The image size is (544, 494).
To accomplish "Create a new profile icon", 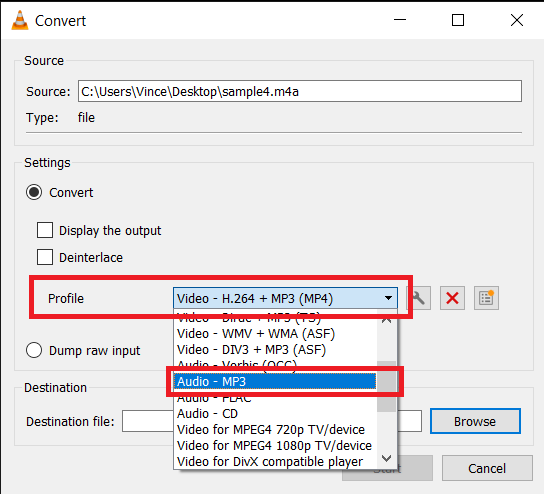I will pos(486,298).
